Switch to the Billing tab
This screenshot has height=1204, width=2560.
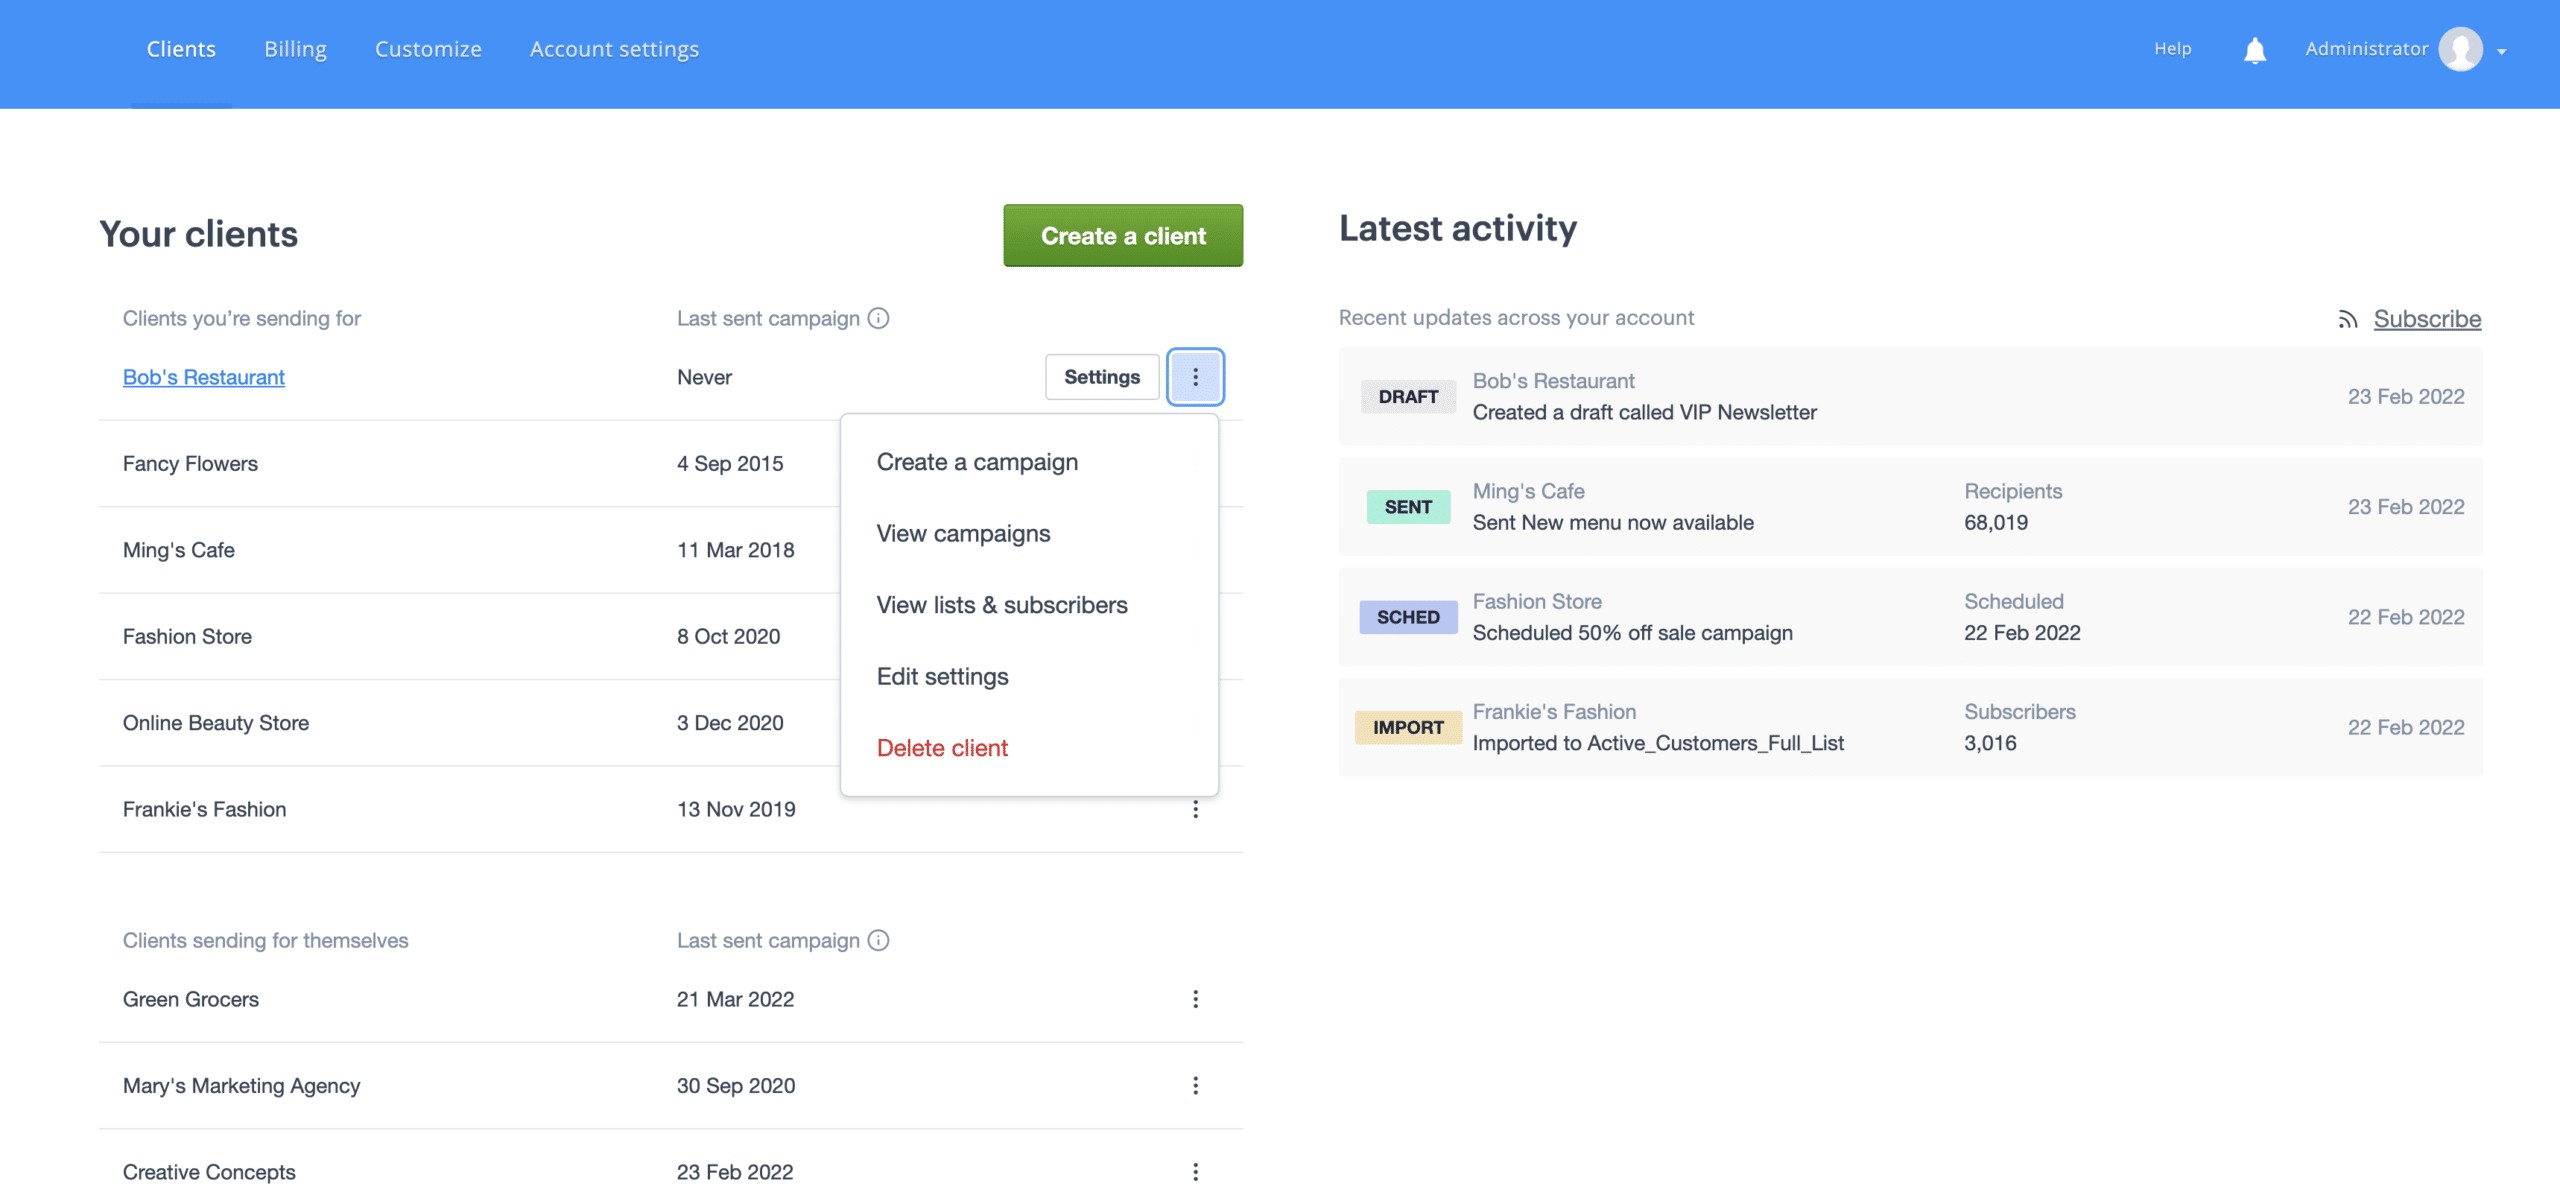pos(295,49)
